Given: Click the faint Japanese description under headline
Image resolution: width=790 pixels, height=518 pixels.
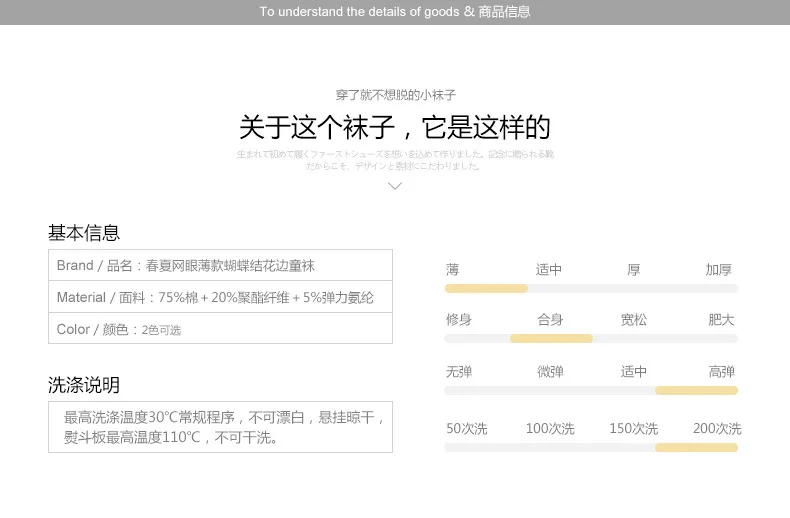Looking at the screenshot, I should click(395, 160).
